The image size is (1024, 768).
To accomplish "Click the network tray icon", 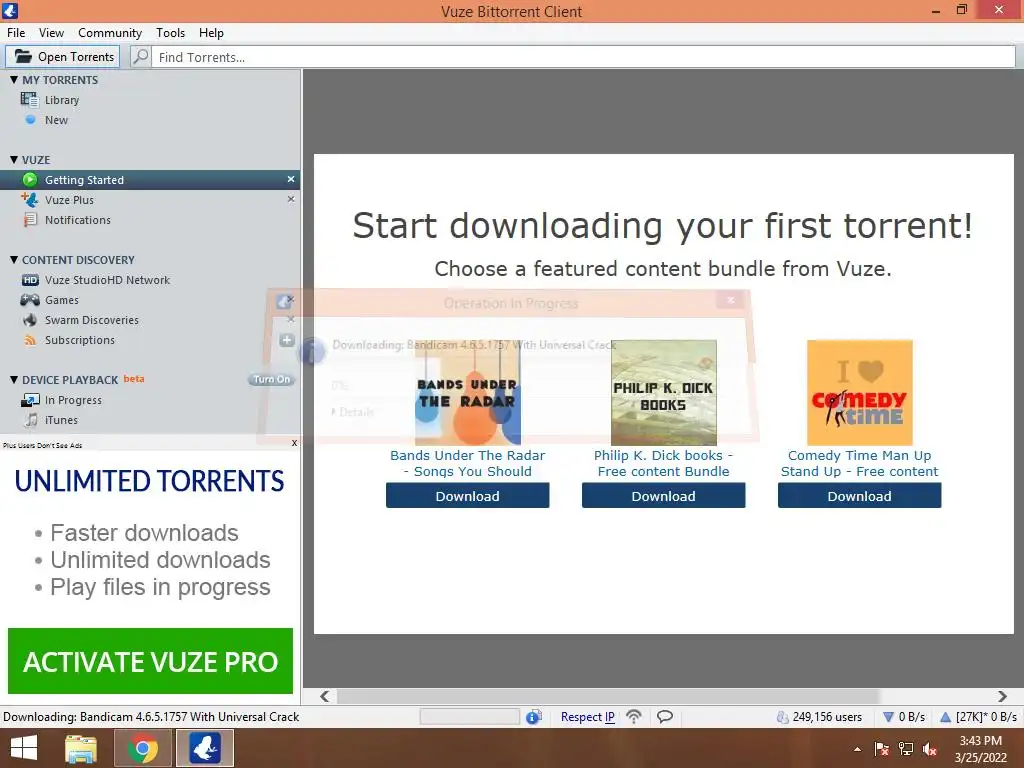I will coord(906,749).
